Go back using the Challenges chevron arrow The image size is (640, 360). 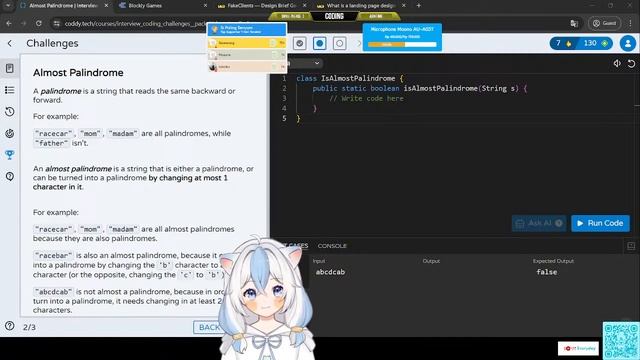(x=10, y=43)
